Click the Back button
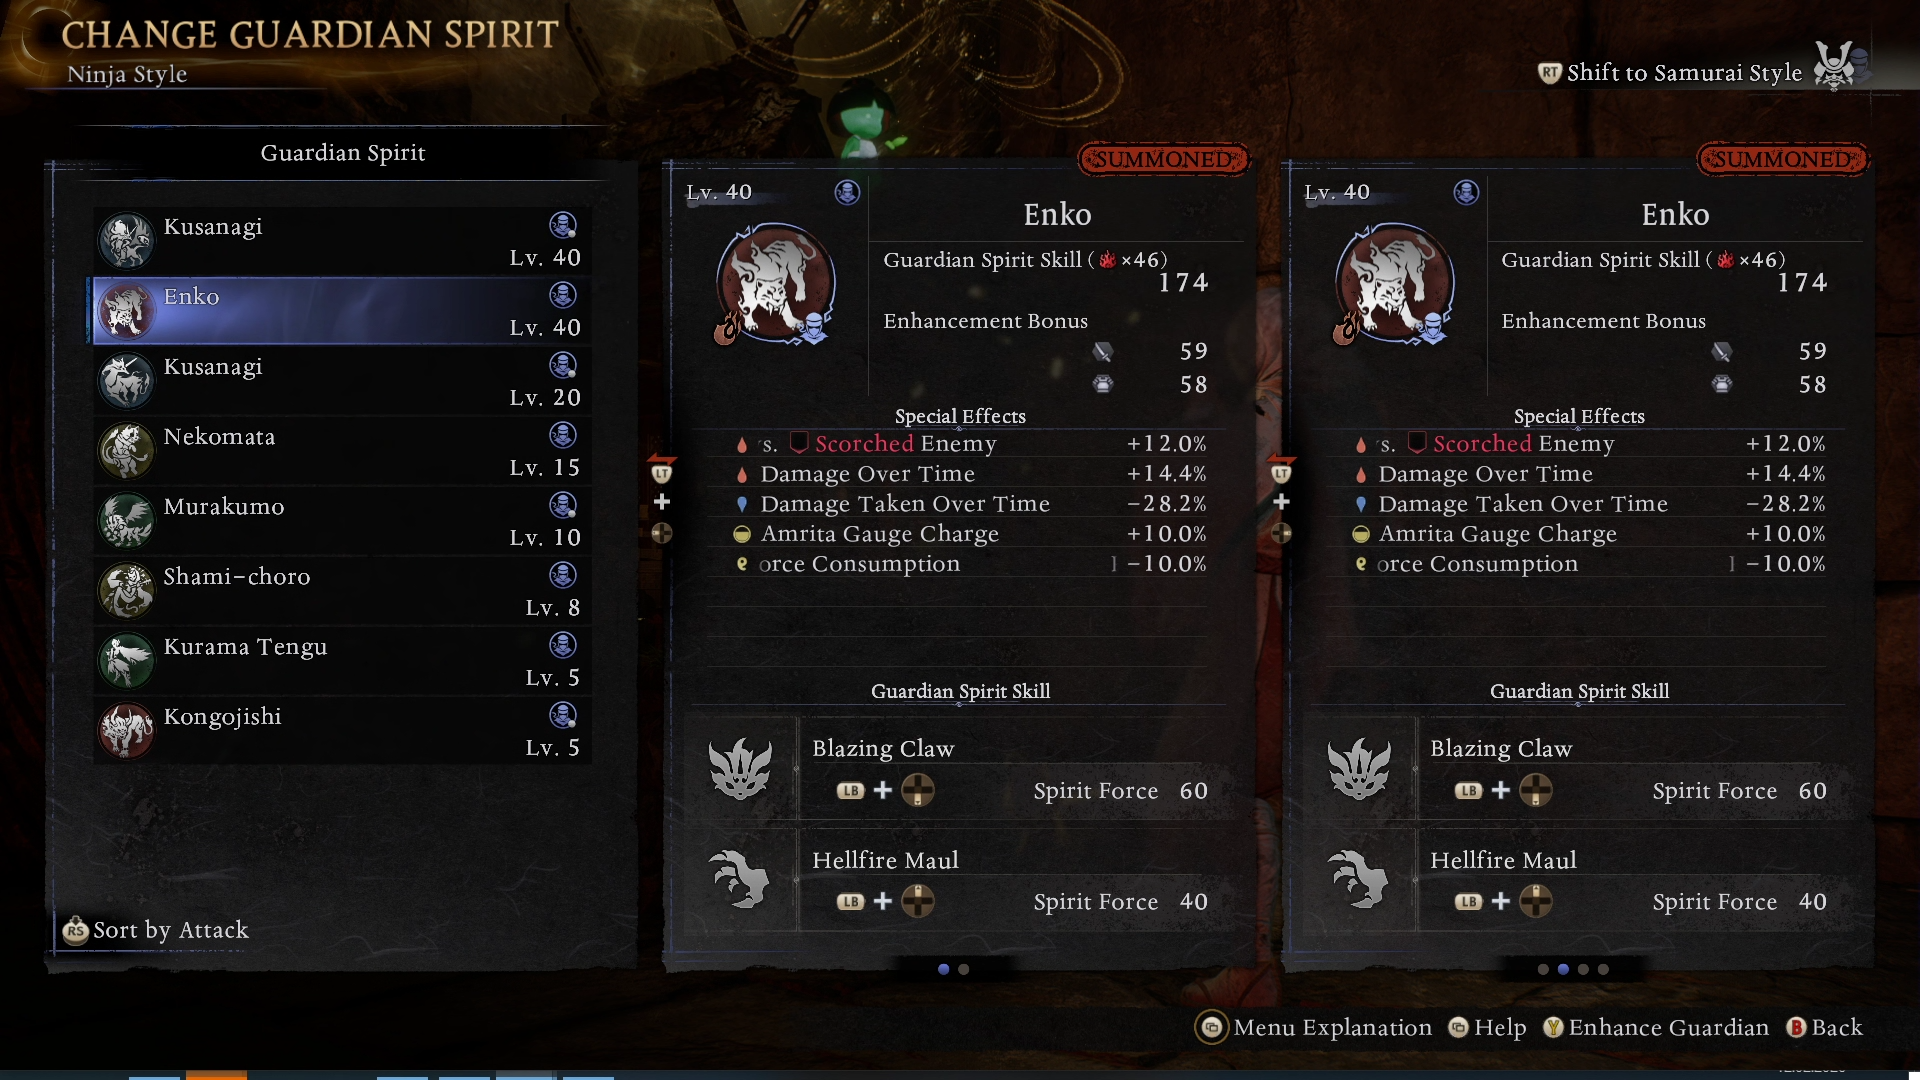The image size is (1920, 1080). pos(1825,1027)
